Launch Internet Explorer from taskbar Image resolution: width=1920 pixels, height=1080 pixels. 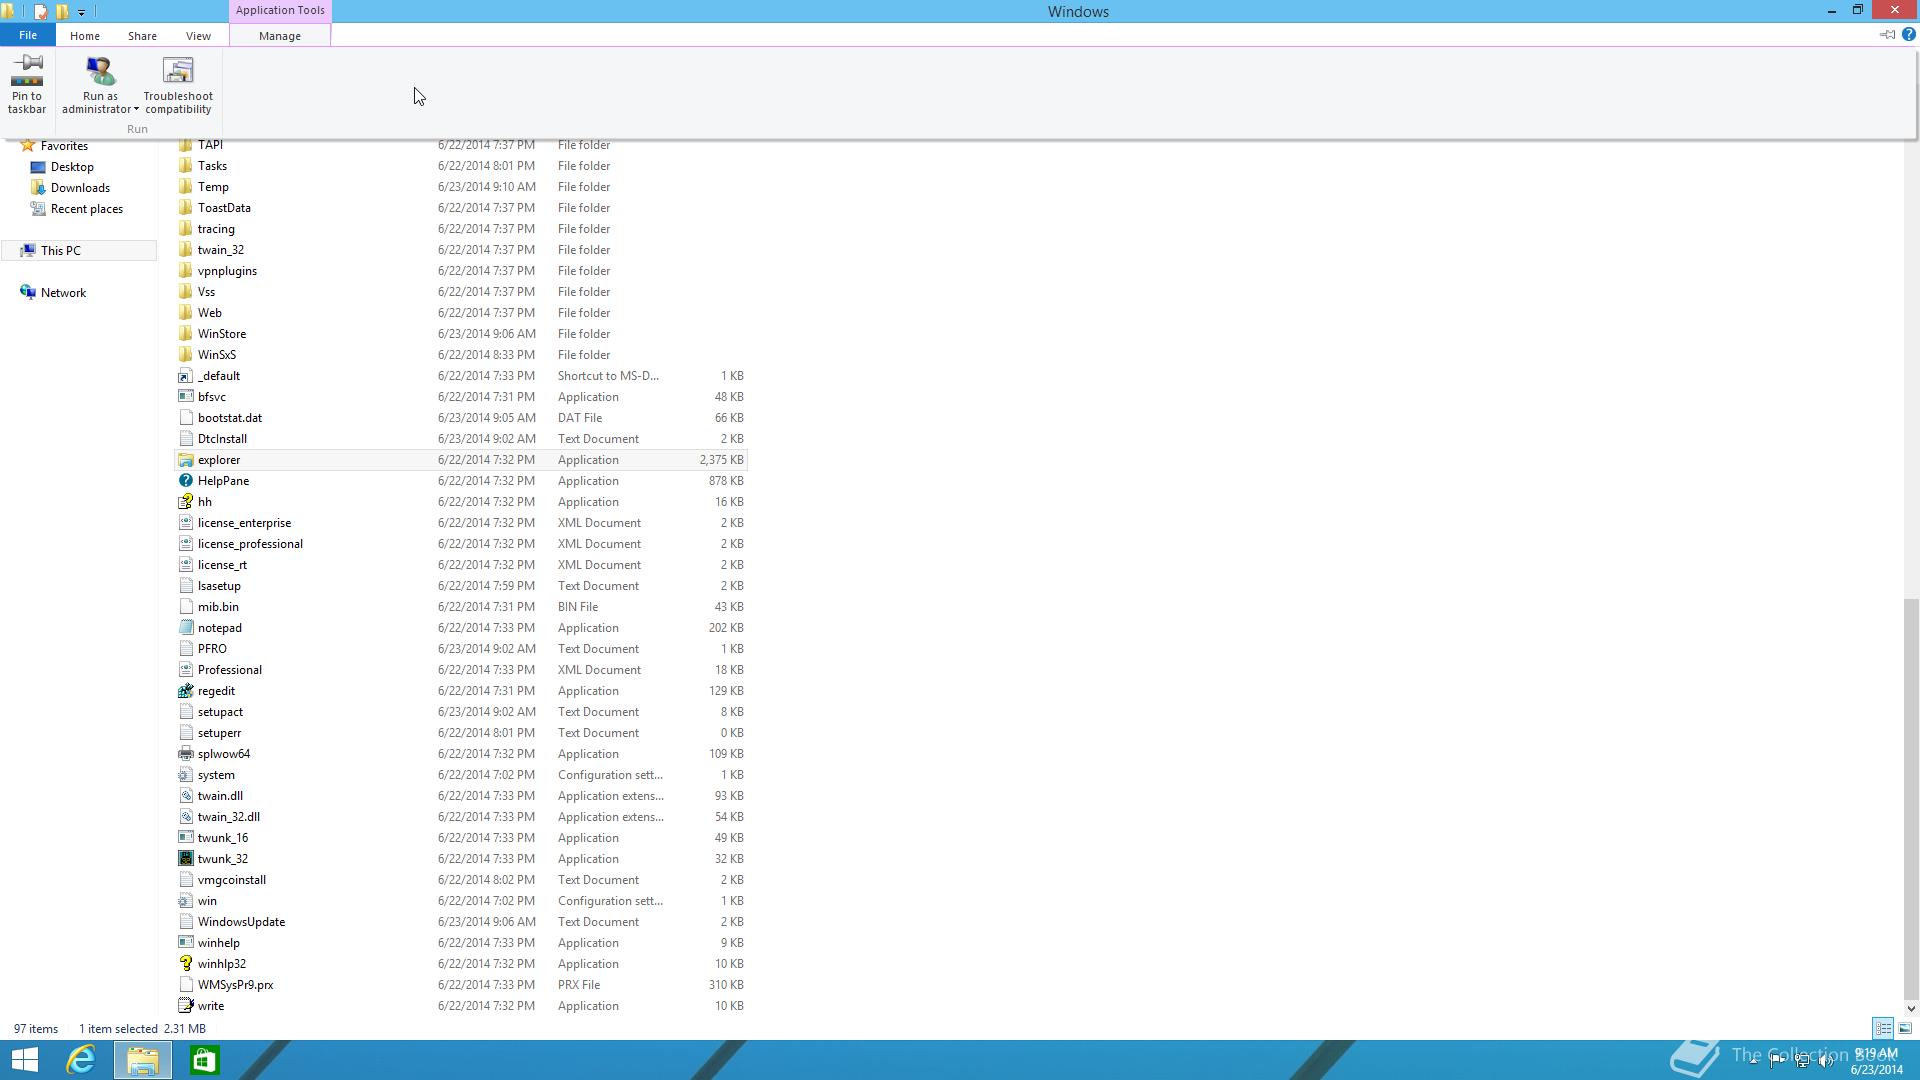point(81,1060)
